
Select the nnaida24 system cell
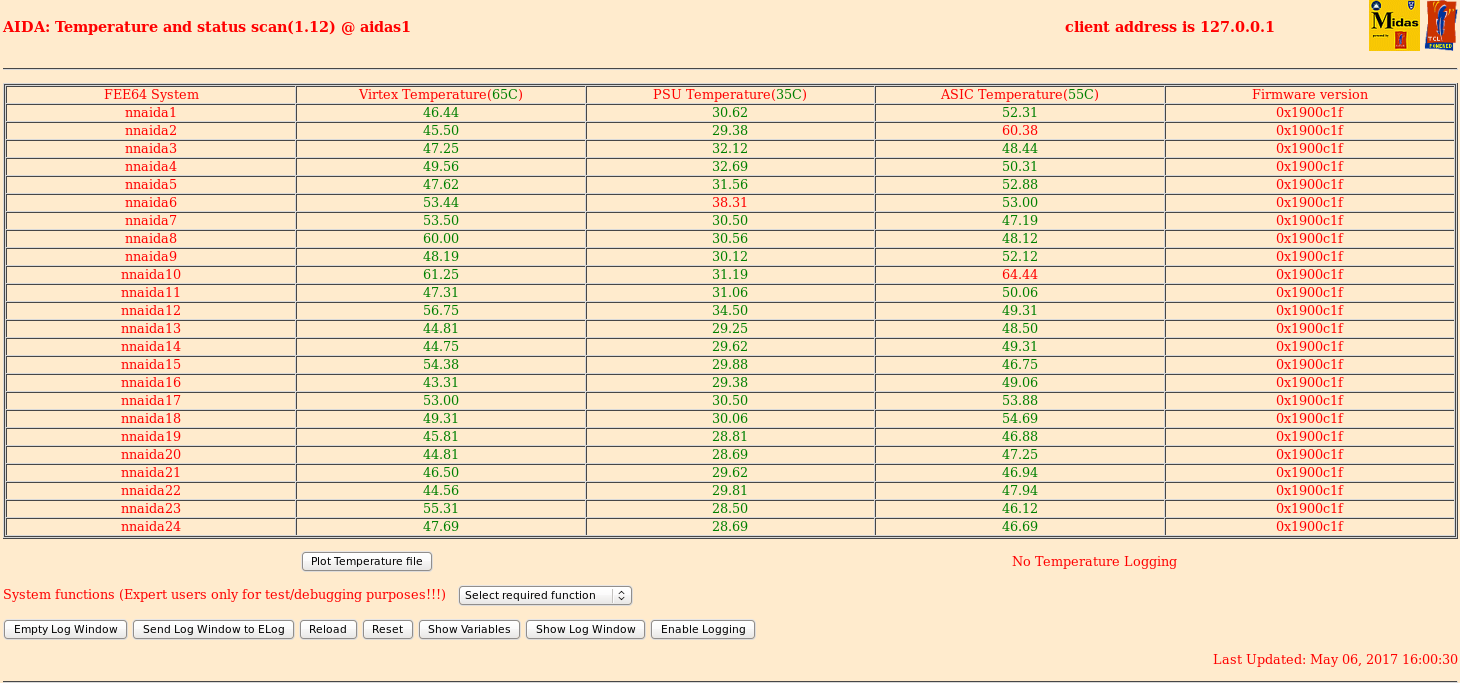pos(151,527)
